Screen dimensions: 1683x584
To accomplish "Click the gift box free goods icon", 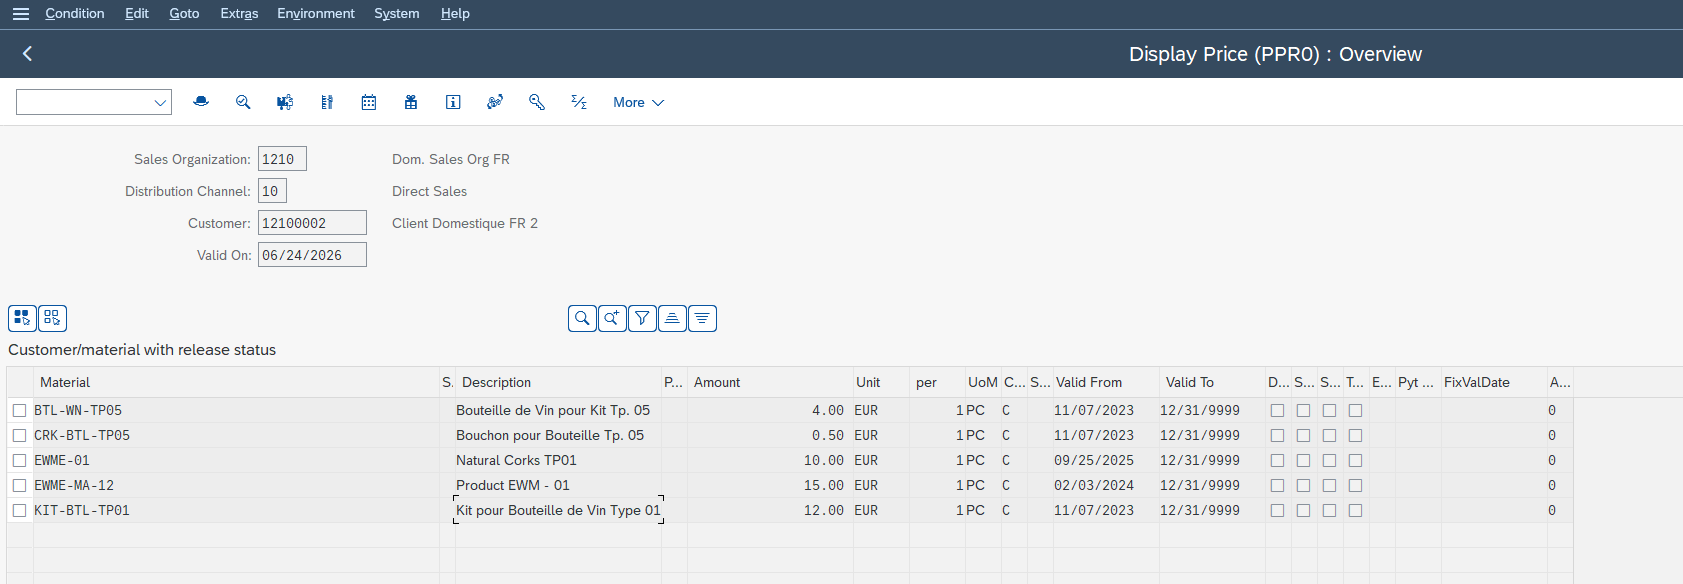I will (x=411, y=102).
